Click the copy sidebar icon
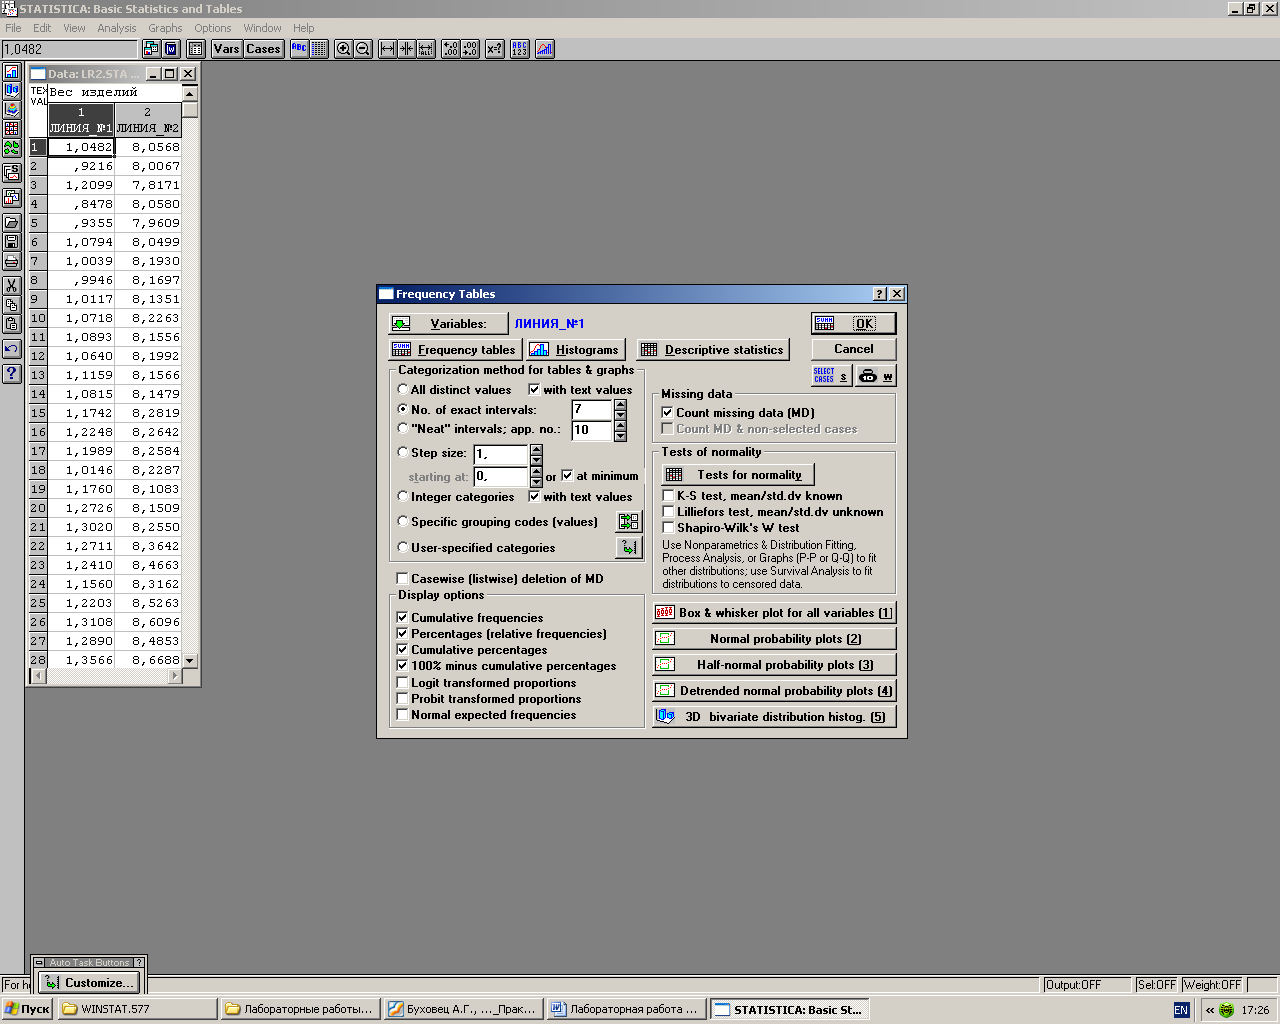The width and height of the screenshot is (1280, 1024). coord(11,305)
